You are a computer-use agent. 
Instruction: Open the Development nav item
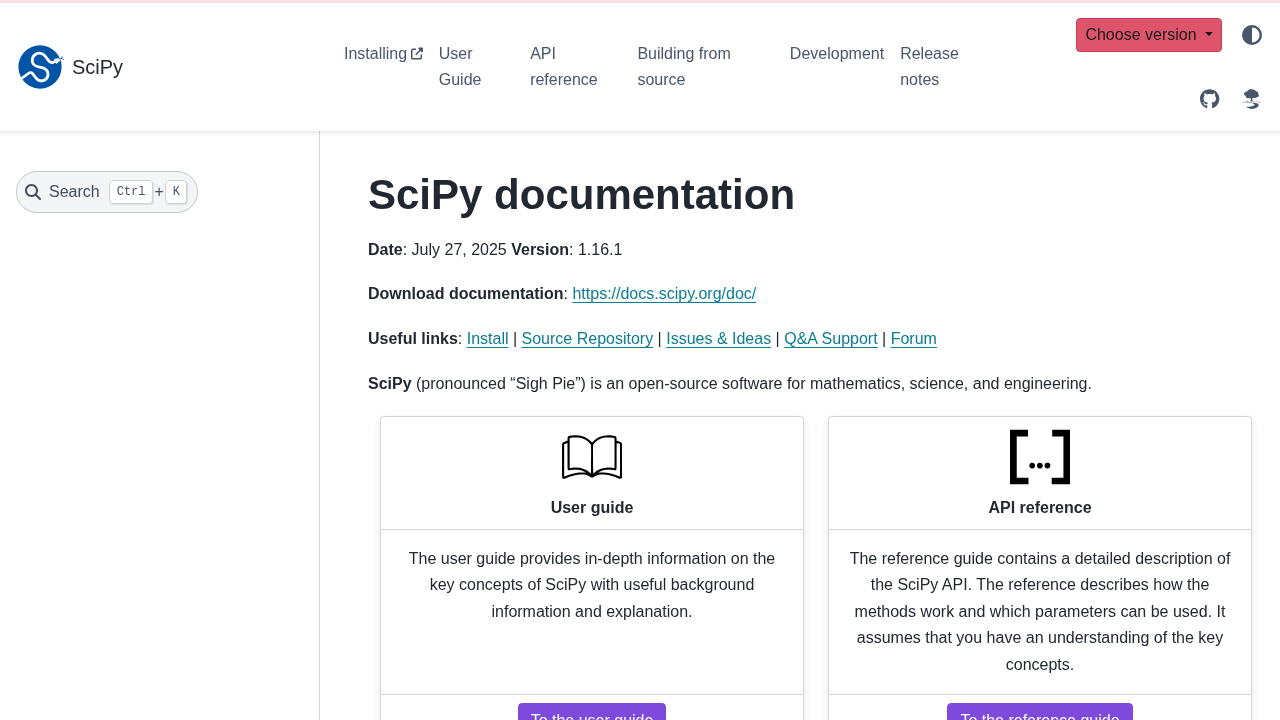[836, 54]
